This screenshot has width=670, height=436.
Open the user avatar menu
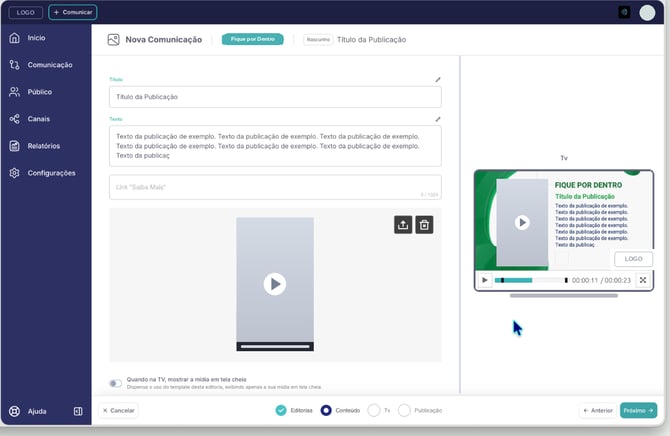pyautogui.click(x=647, y=13)
